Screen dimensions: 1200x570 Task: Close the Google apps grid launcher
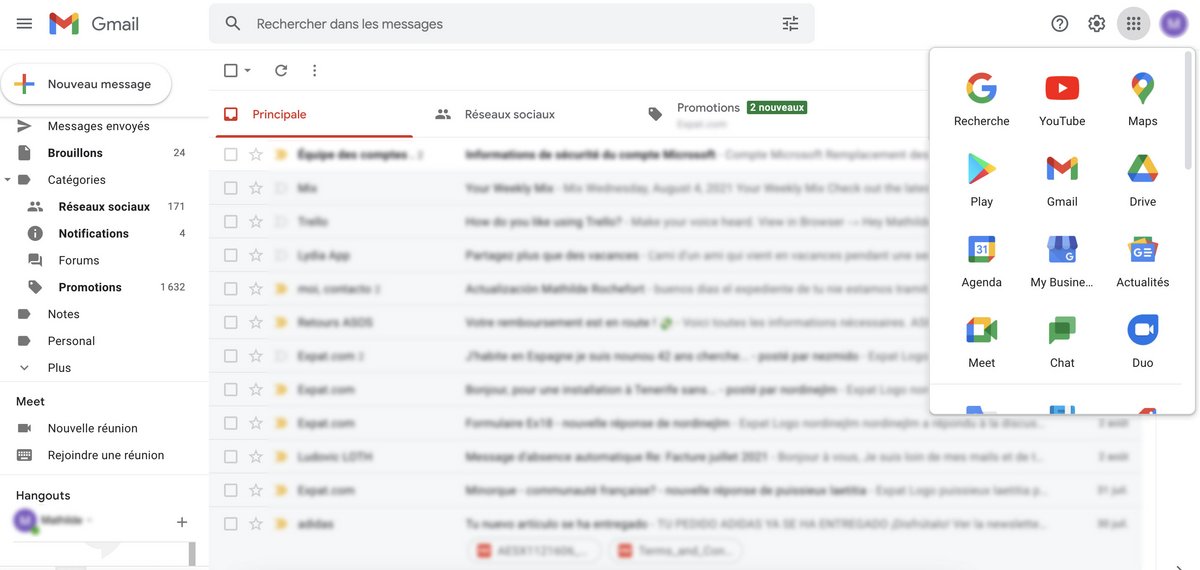tap(1133, 23)
